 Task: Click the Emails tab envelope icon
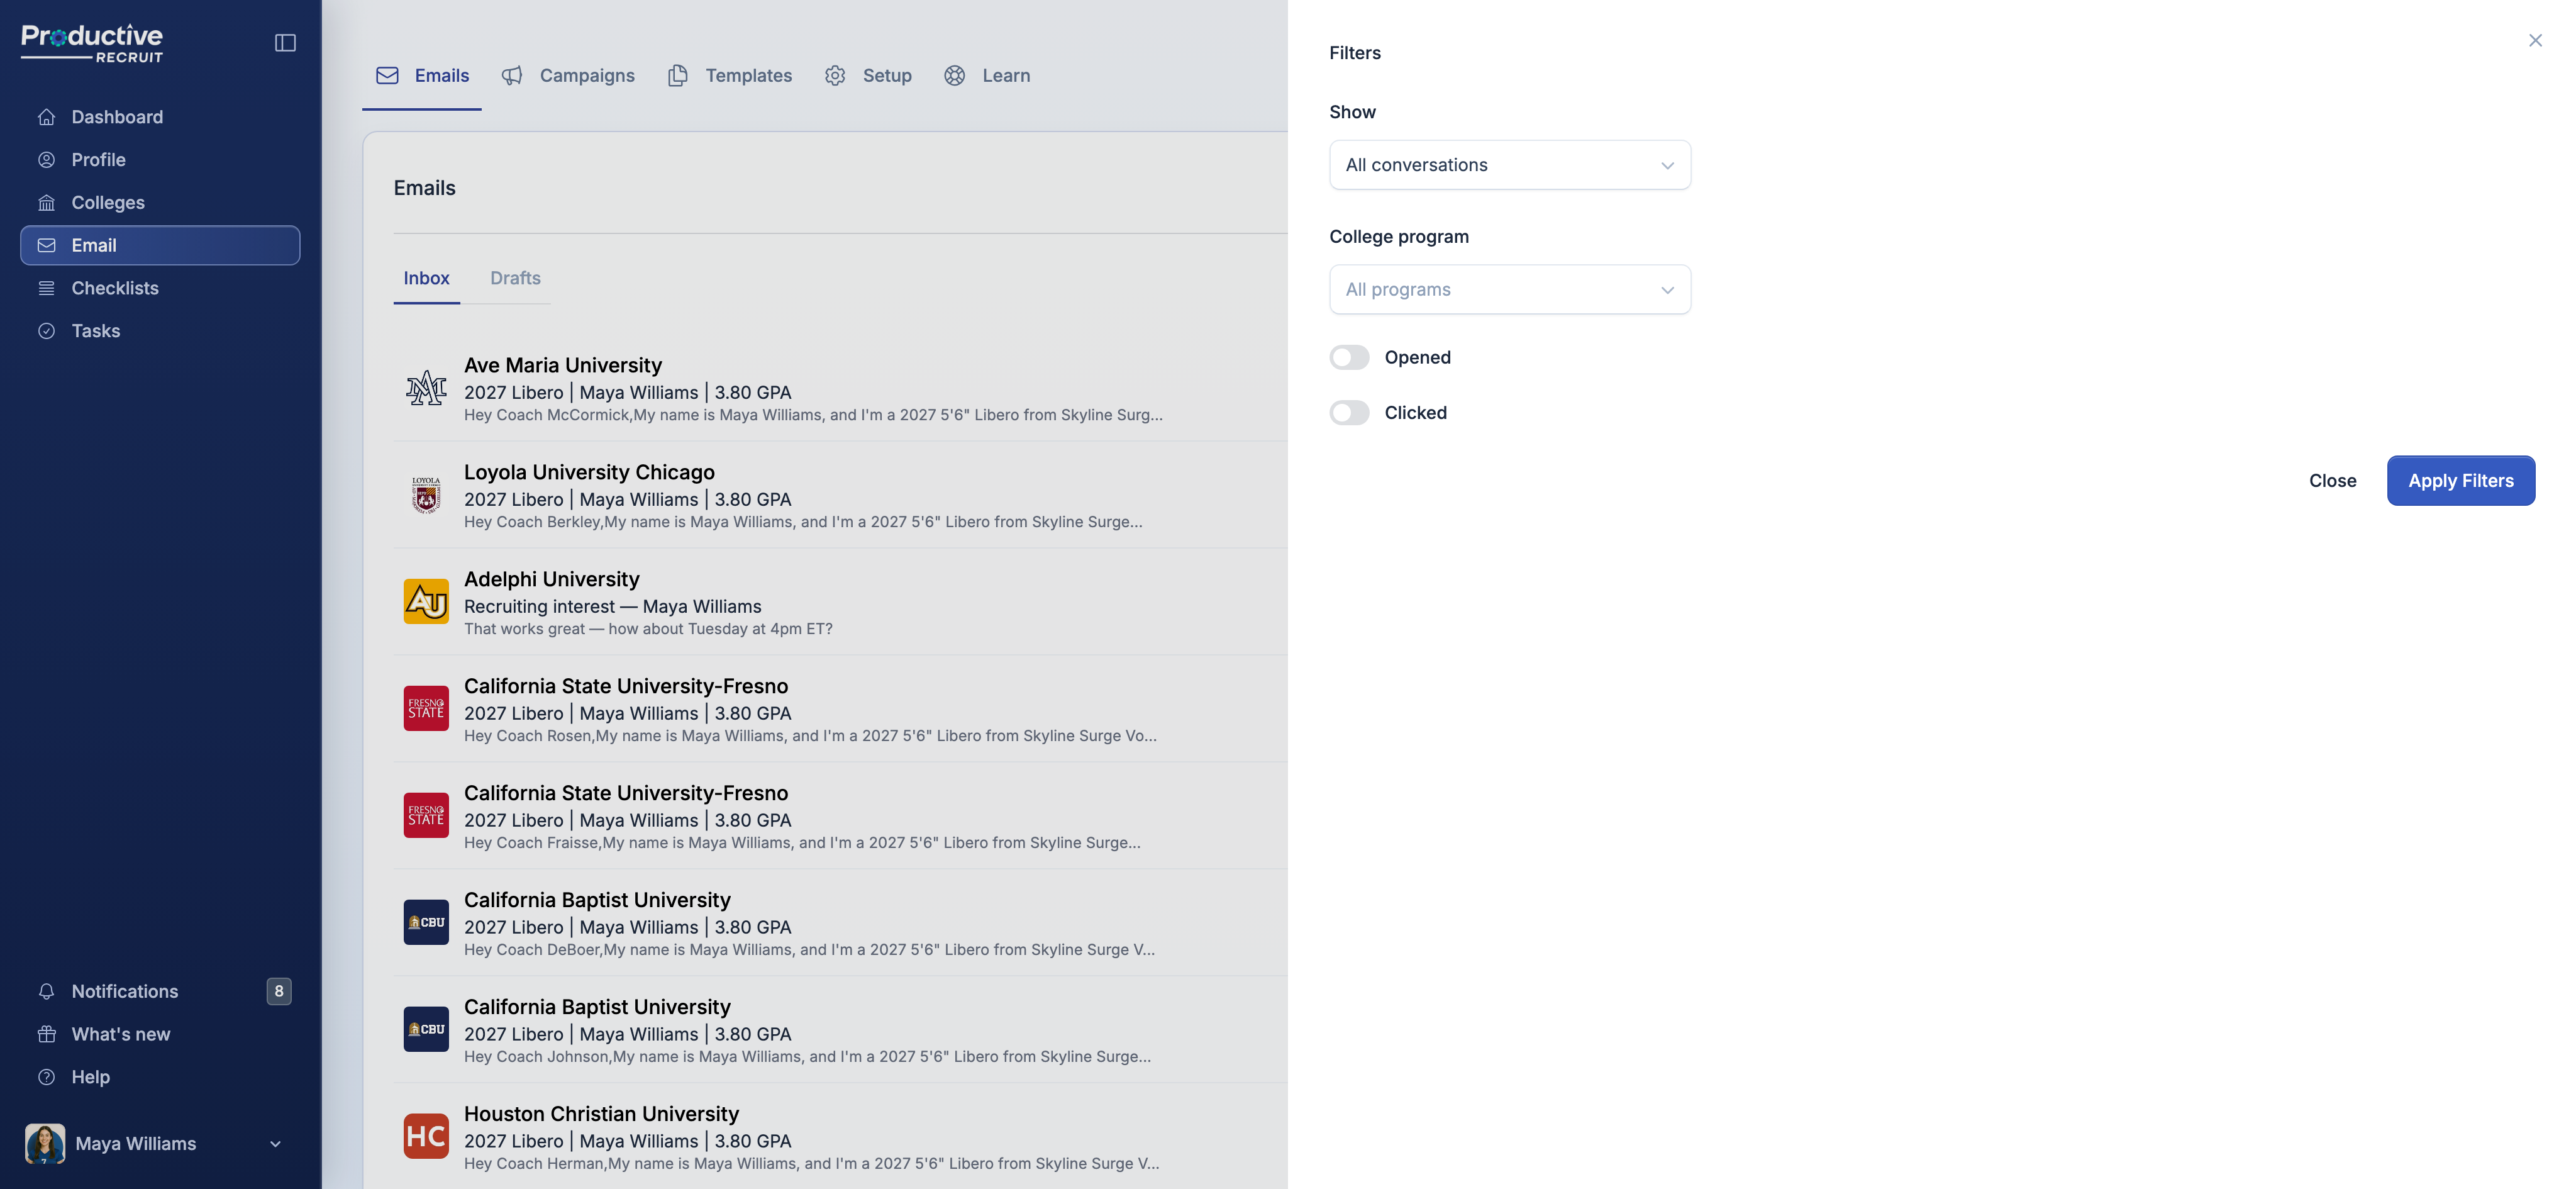pyautogui.click(x=387, y=76)
